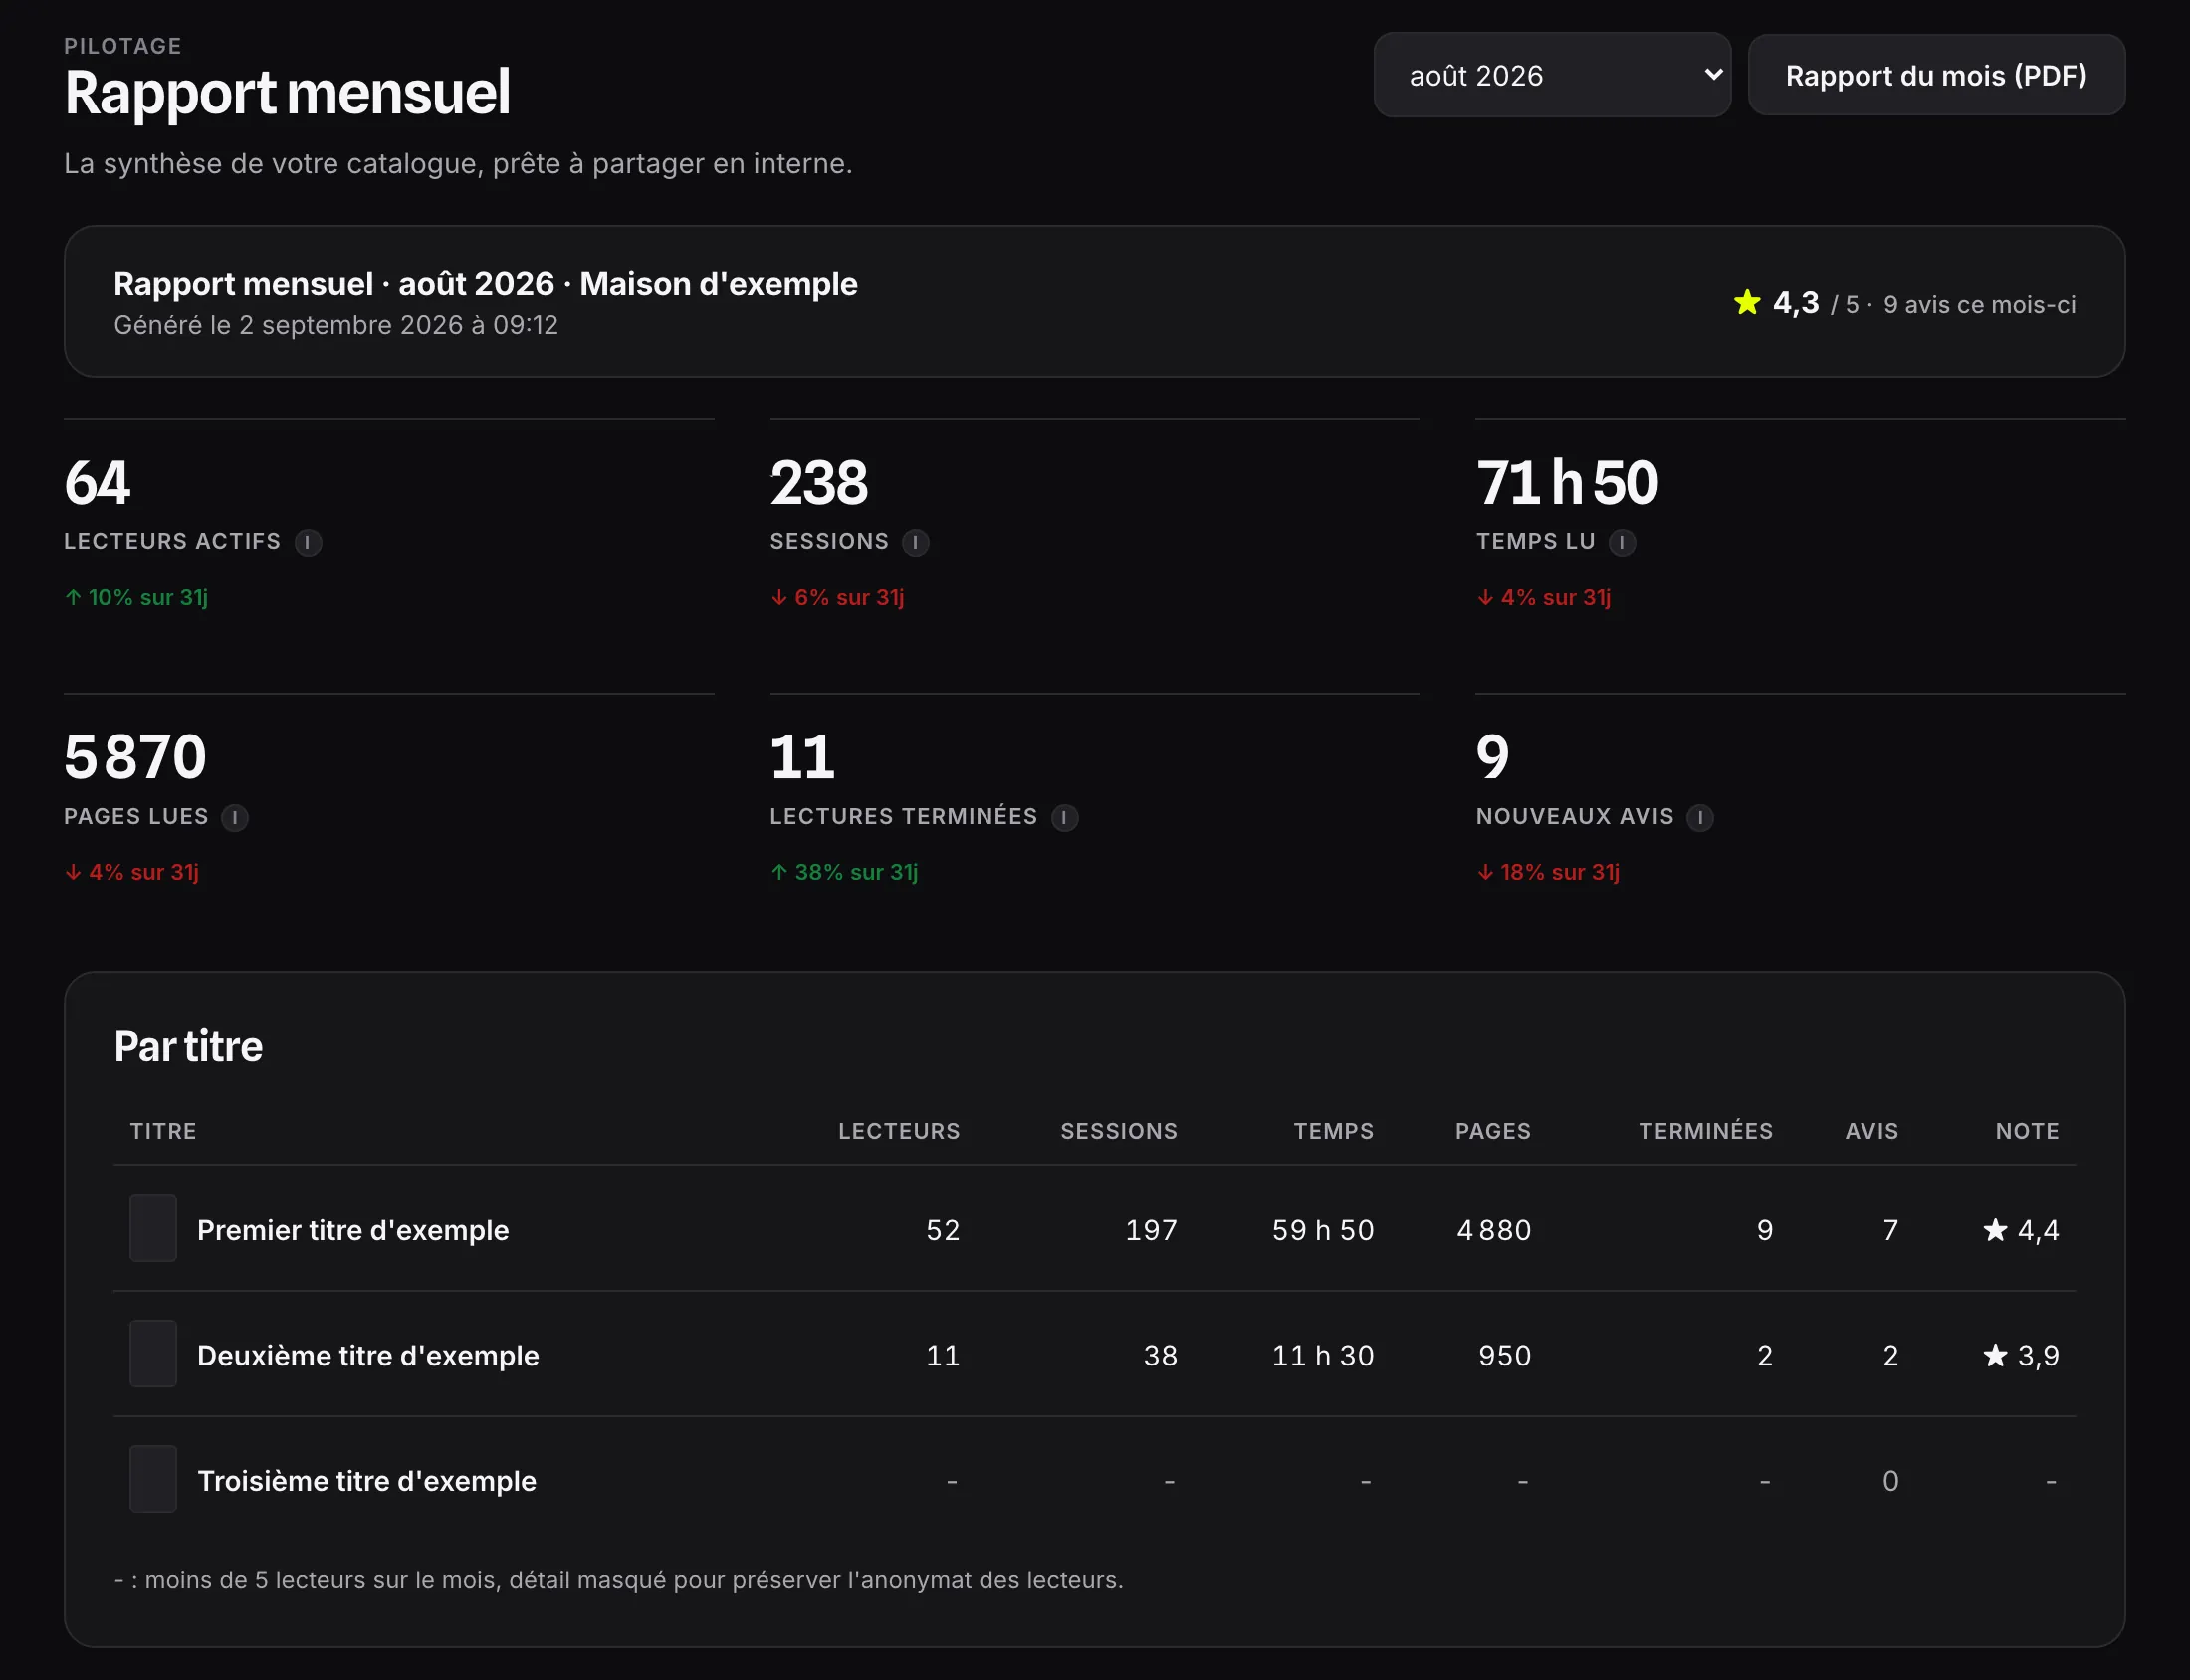Show info icon next to Sessions

(915, 543)
